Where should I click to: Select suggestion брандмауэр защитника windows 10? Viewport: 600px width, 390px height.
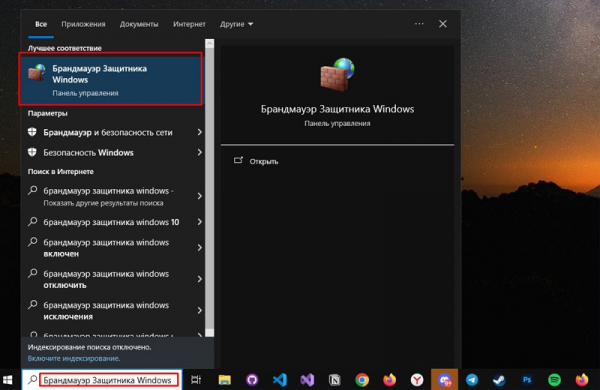point(113,222)
